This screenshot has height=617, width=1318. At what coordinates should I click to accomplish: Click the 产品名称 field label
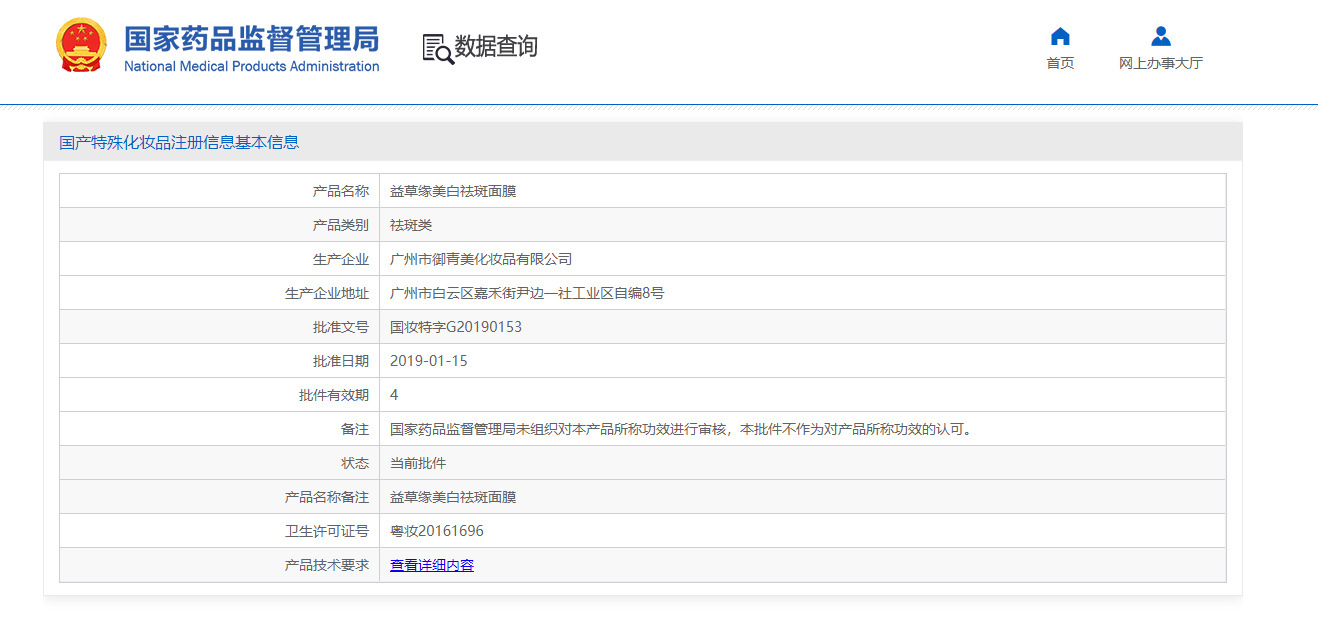click(x=341, y=191)
